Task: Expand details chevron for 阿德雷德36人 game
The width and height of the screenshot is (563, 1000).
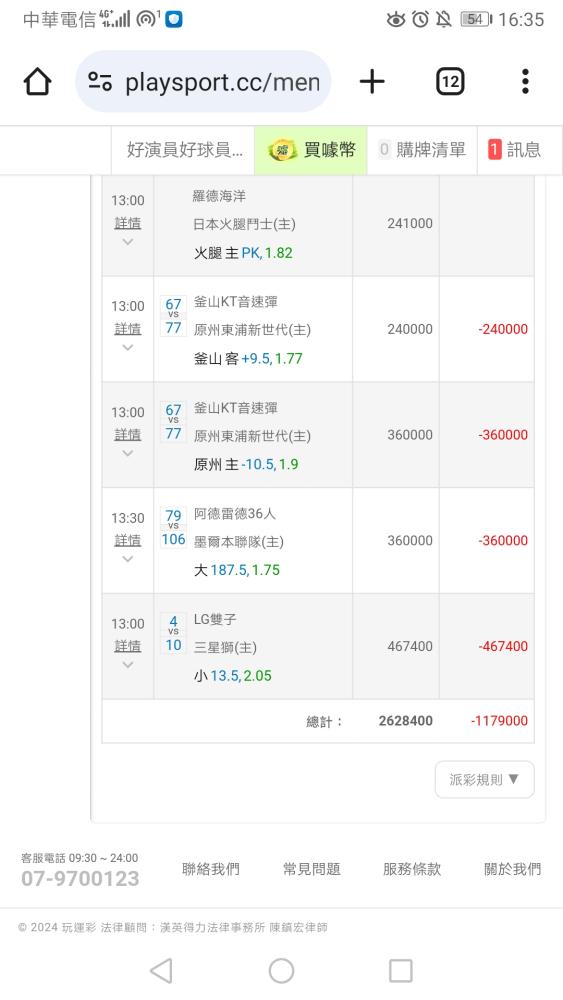Action: pyautogui.click(x=128, y=559)
